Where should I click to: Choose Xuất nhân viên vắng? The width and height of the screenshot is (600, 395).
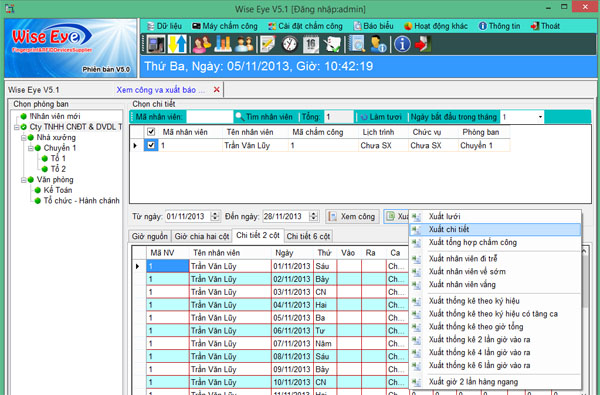pyautogui.click(x=495, y=284)
